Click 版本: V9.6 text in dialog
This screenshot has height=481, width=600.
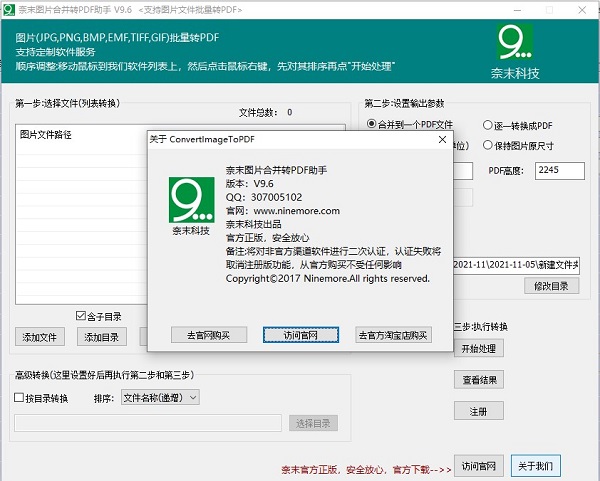coord(249,184)
